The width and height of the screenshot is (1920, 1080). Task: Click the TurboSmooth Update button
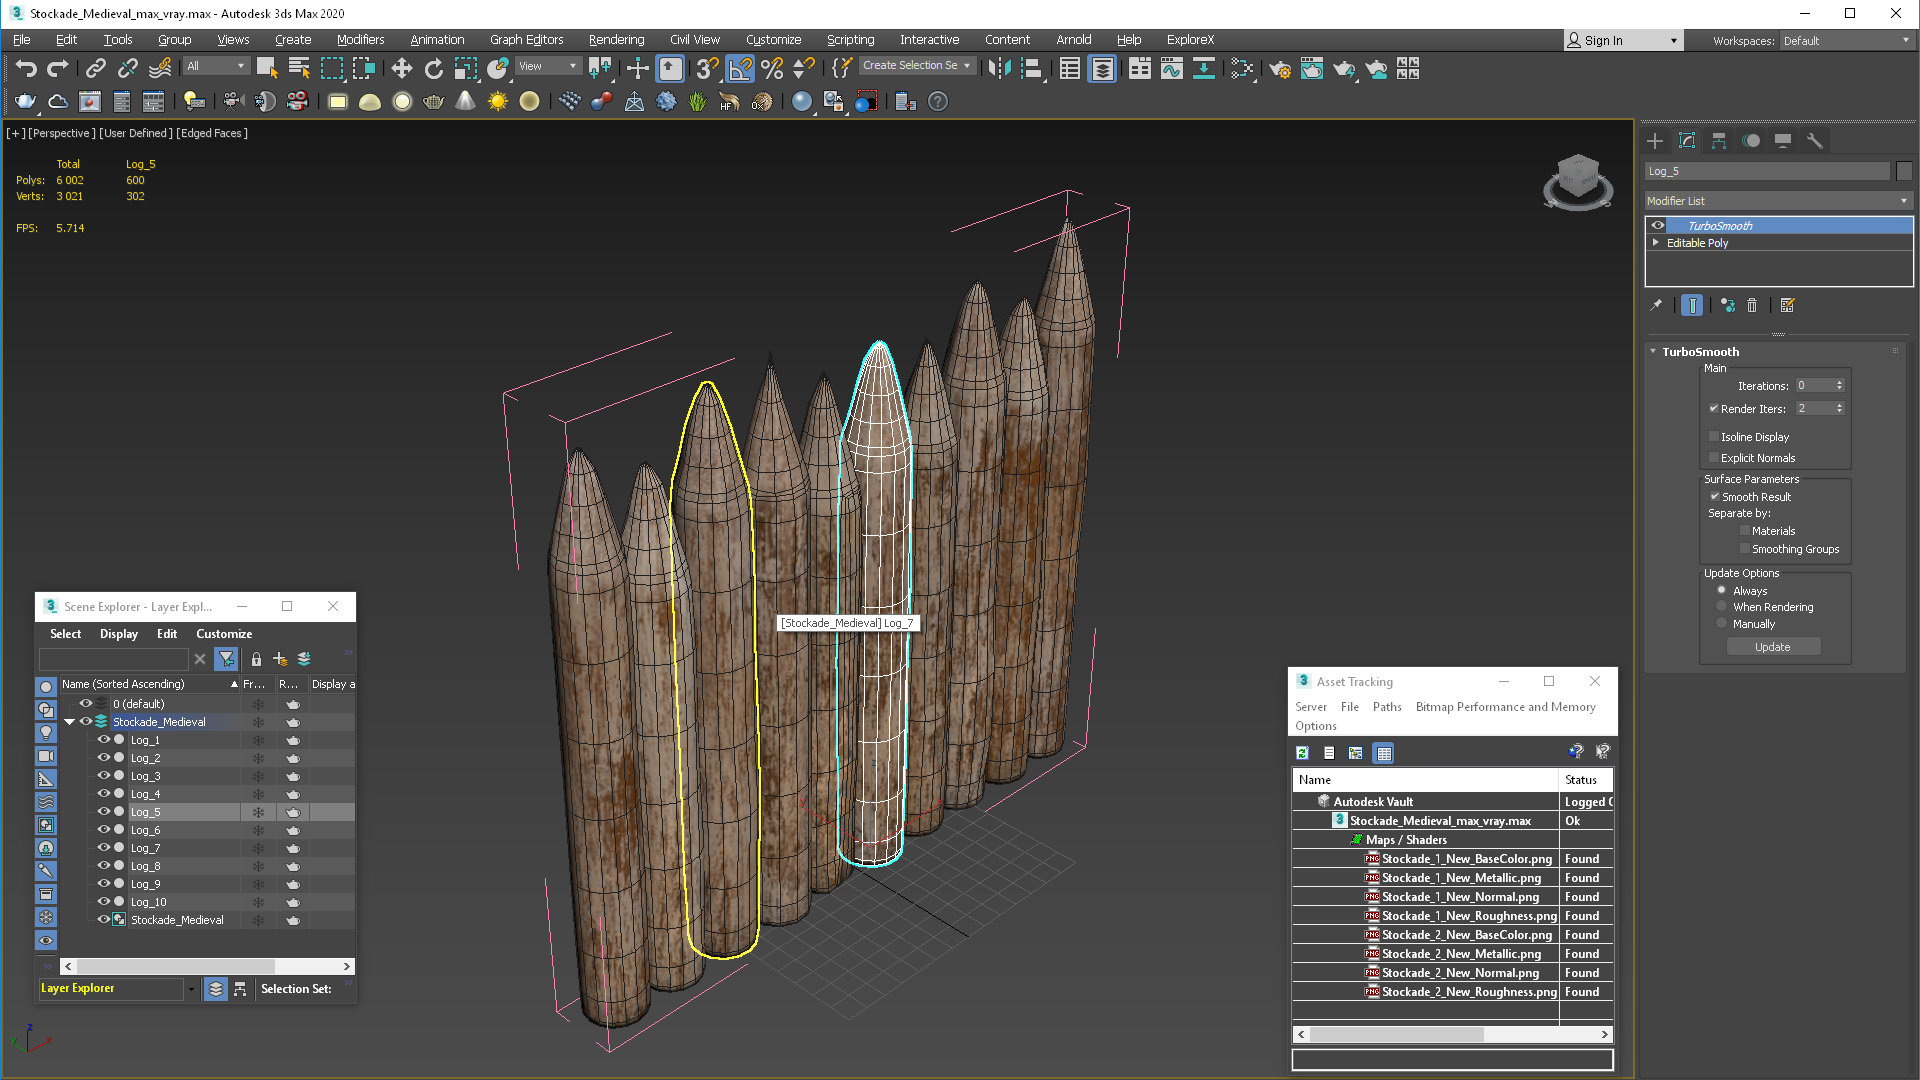point(1773,647)
